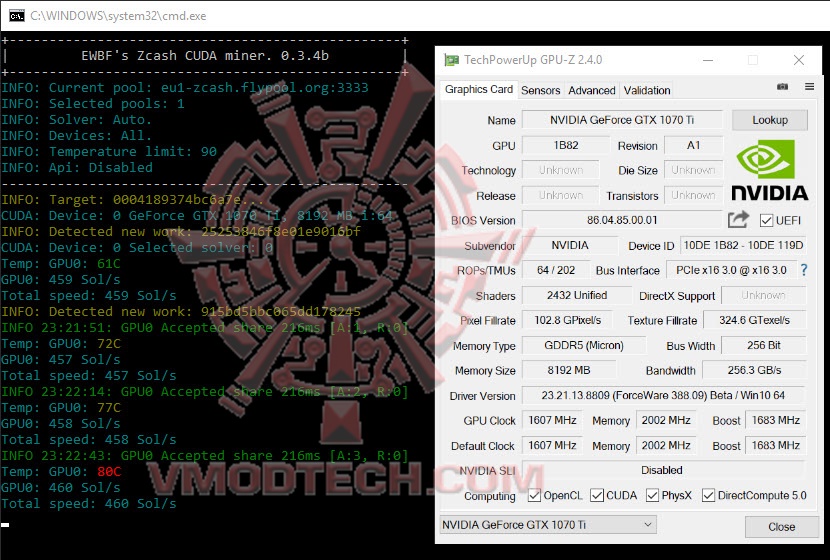Click the Bus Width 256 Bit field
830x560 pixels.
[764, 346]
